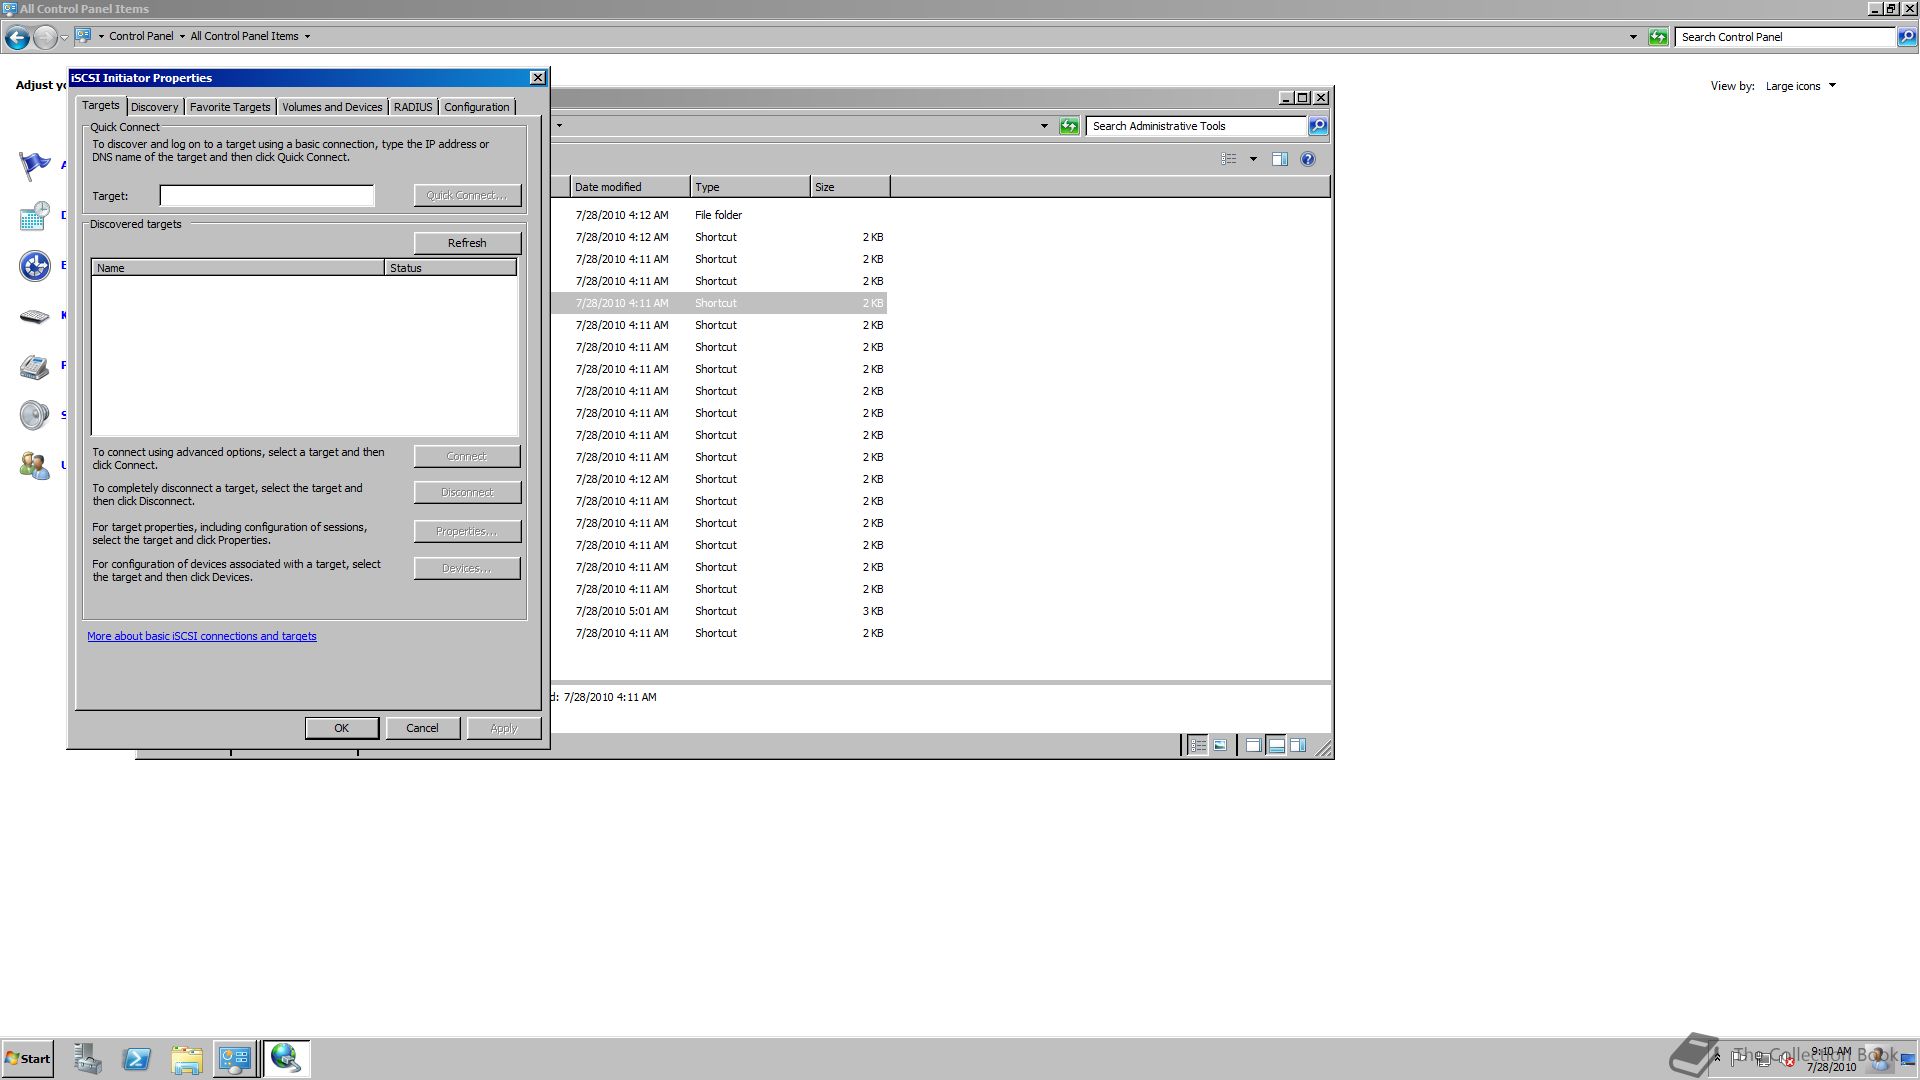Click the Quick Connect Target text field
This screenshot has height=1080, width=1920.
click(x=267, y=196)
